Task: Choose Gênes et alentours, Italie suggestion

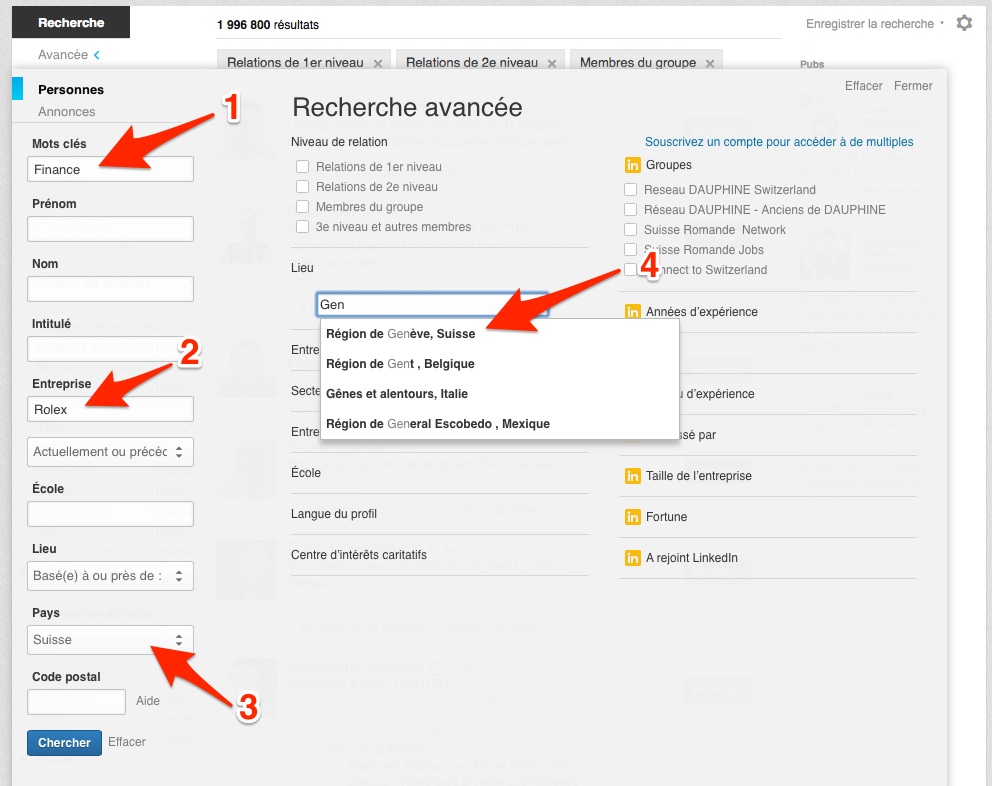Action: point(397,394)
